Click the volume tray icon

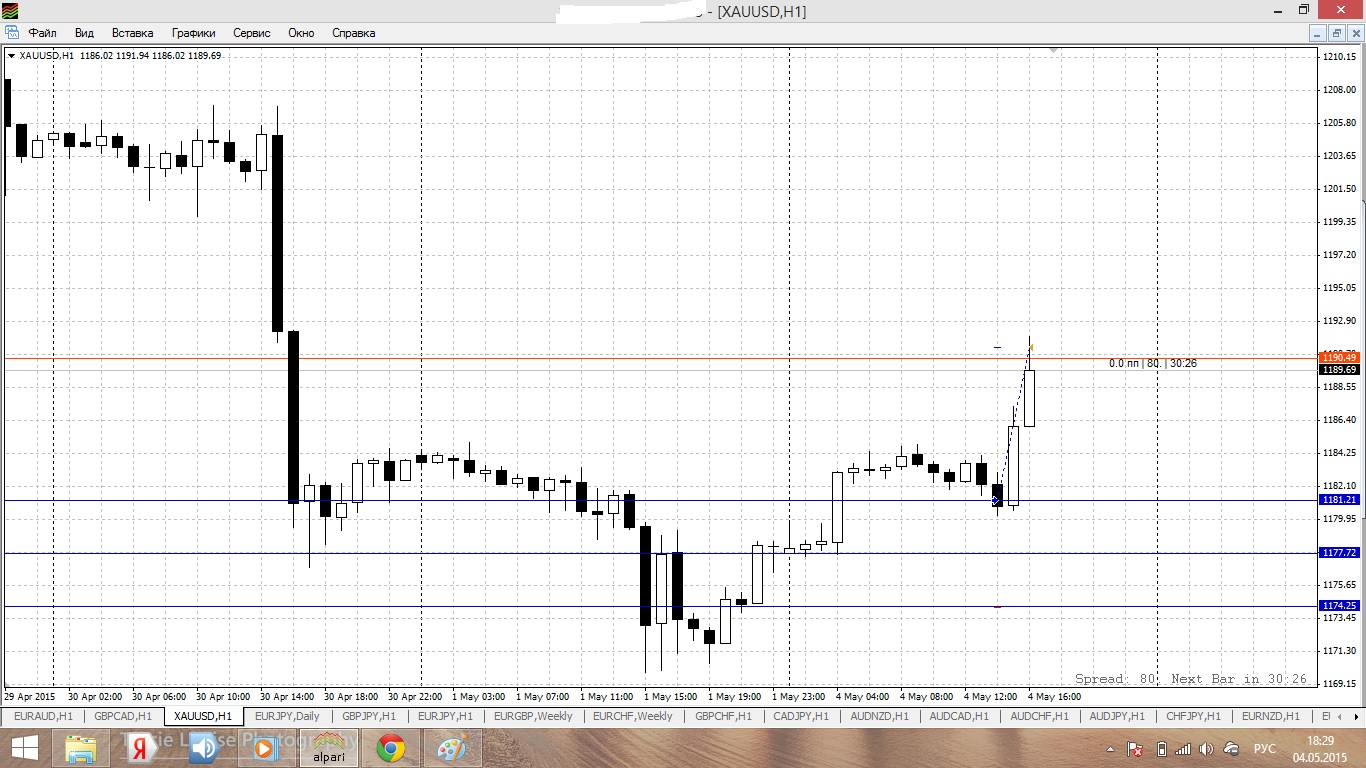[x=1207, y=748]
